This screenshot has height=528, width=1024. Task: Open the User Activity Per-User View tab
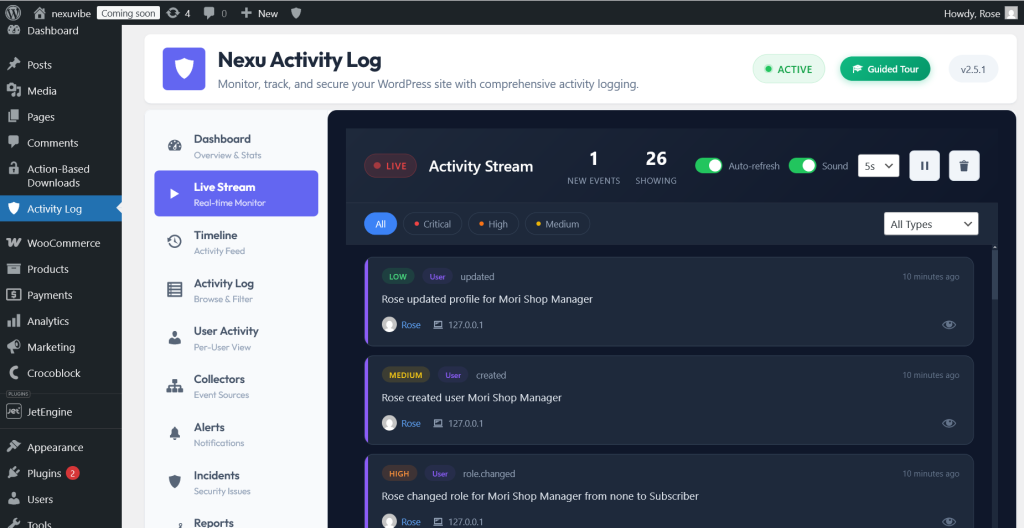236,338
